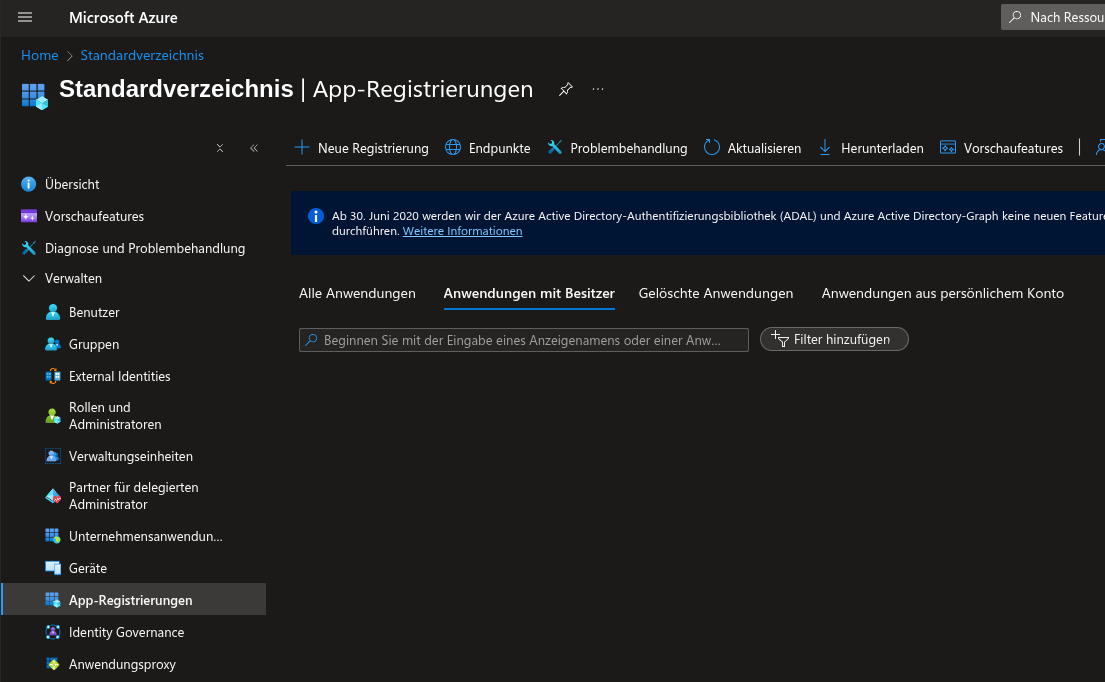Click the Diagnose und Problembehandlung icon

(x=29, y=248)
